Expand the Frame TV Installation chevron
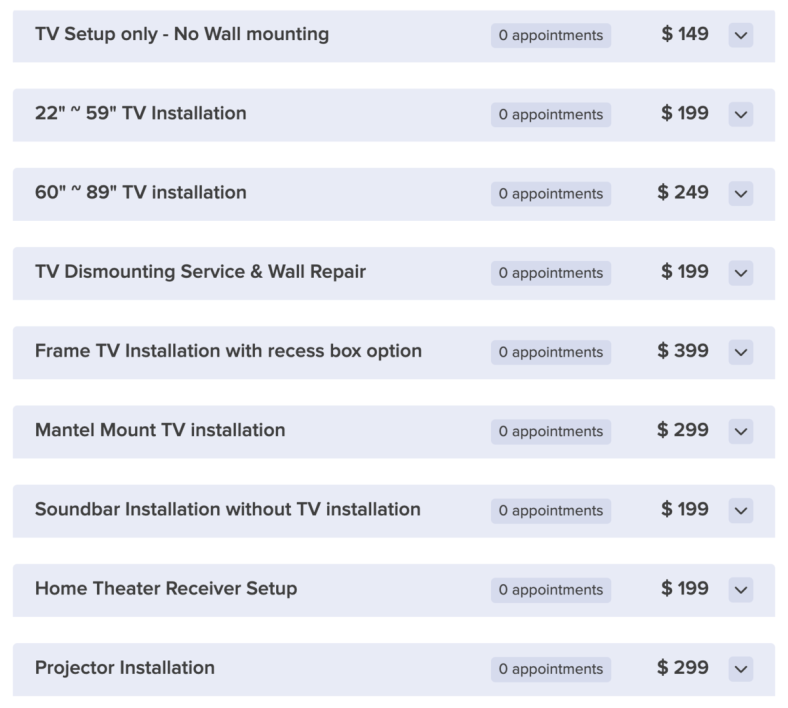The height and width of the screenshot is (708, 788). pyautogui.click(x=740, y=351)
